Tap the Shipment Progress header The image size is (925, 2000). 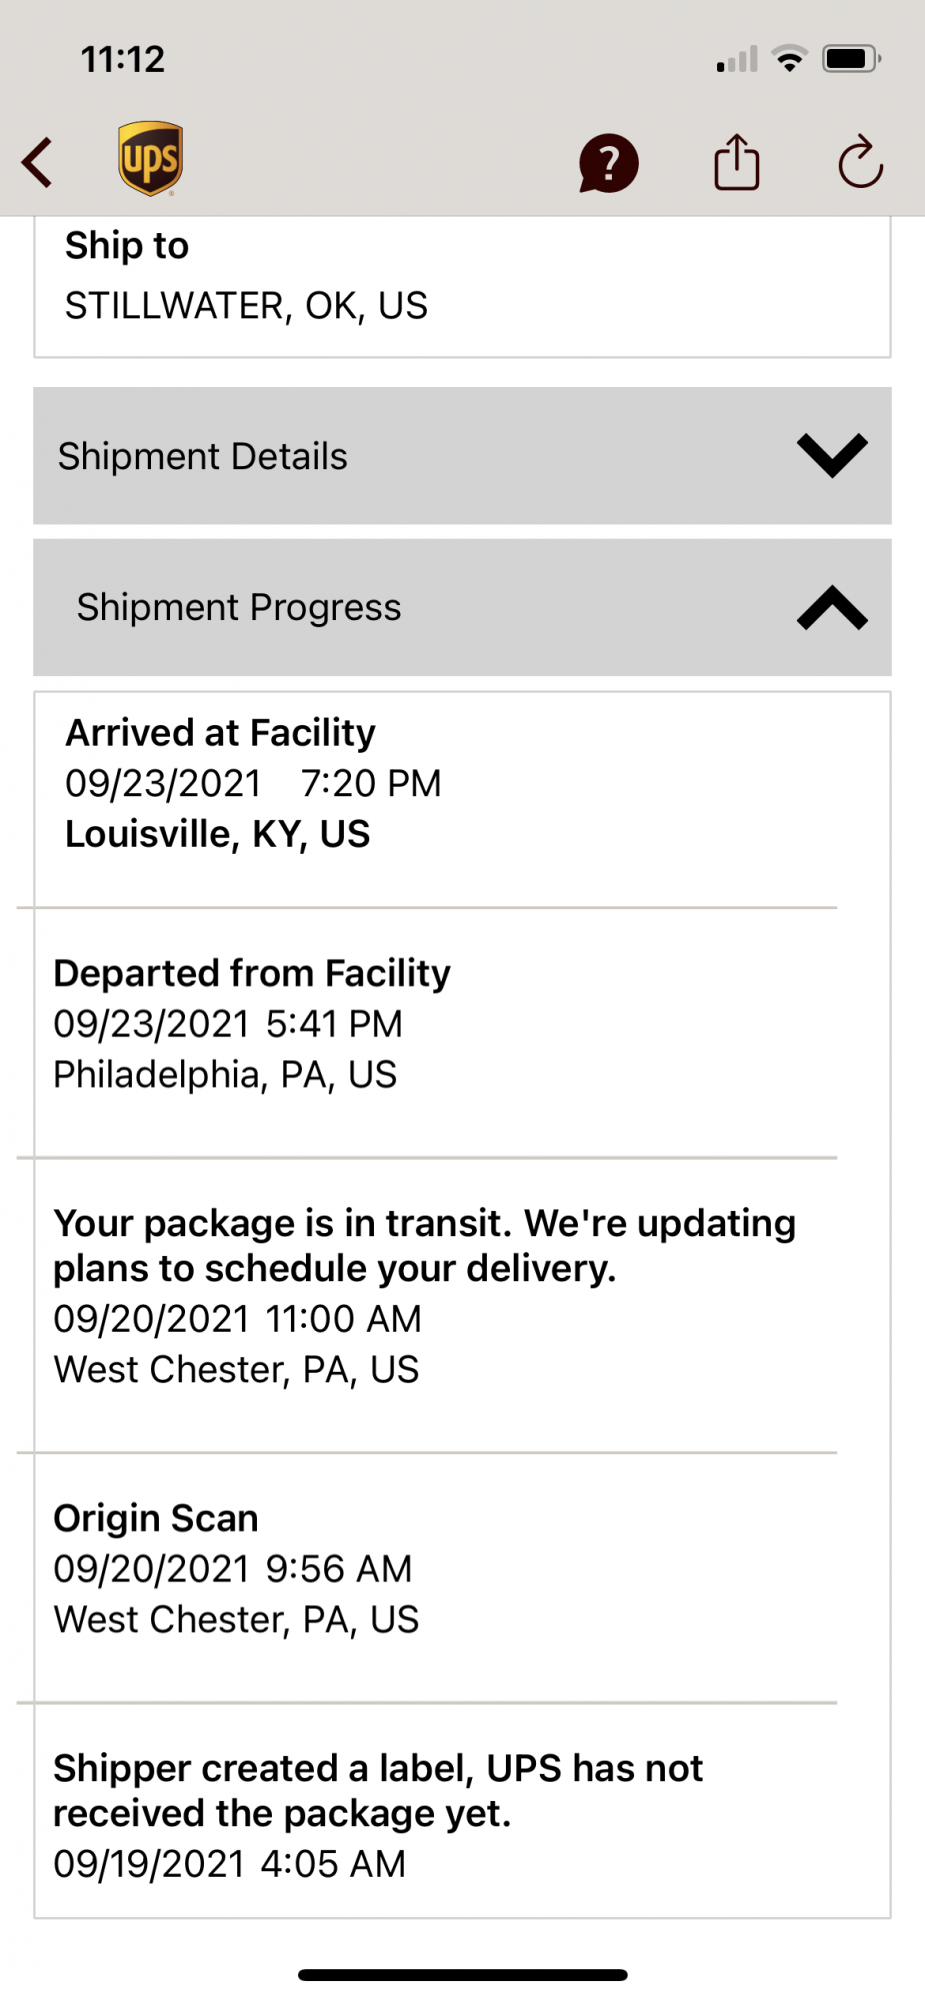(x=462, y=607)
